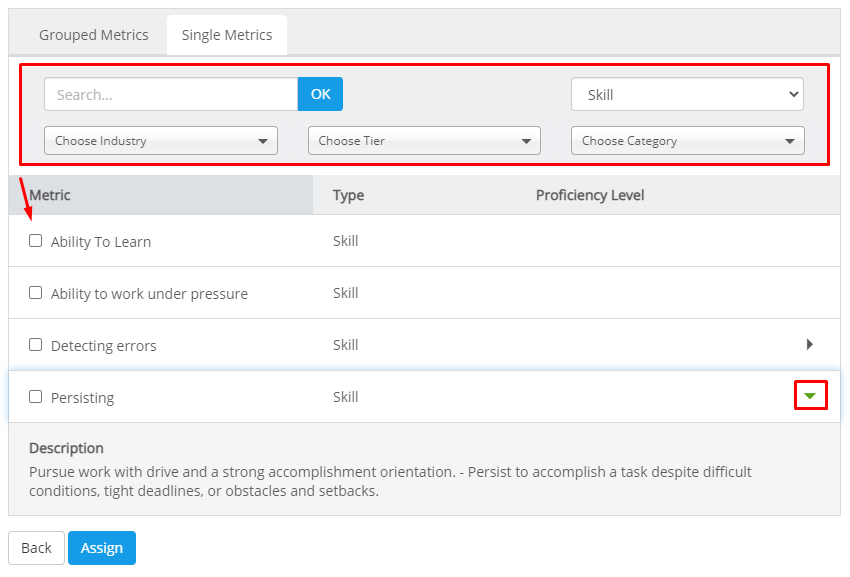Select the Detecting errors checkbox
The height and width of the screenshot is (577, 850).
point(36,345)
